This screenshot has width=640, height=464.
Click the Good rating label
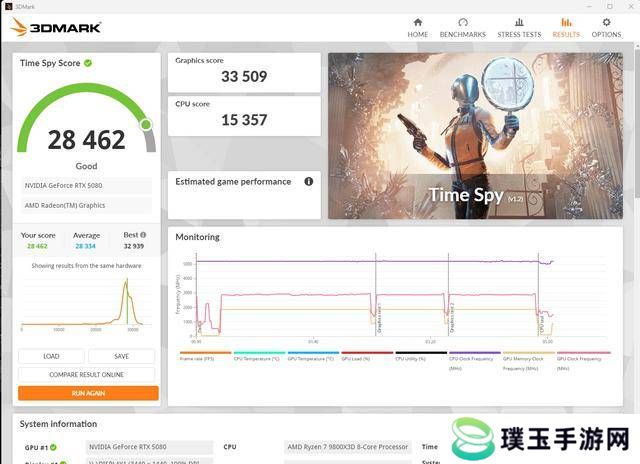pyautogui.click(x=87, y=166)
